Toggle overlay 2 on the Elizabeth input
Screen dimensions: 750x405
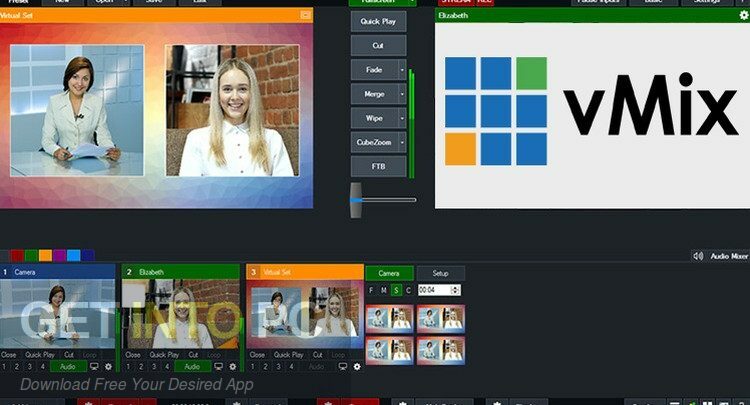[141, 367]
